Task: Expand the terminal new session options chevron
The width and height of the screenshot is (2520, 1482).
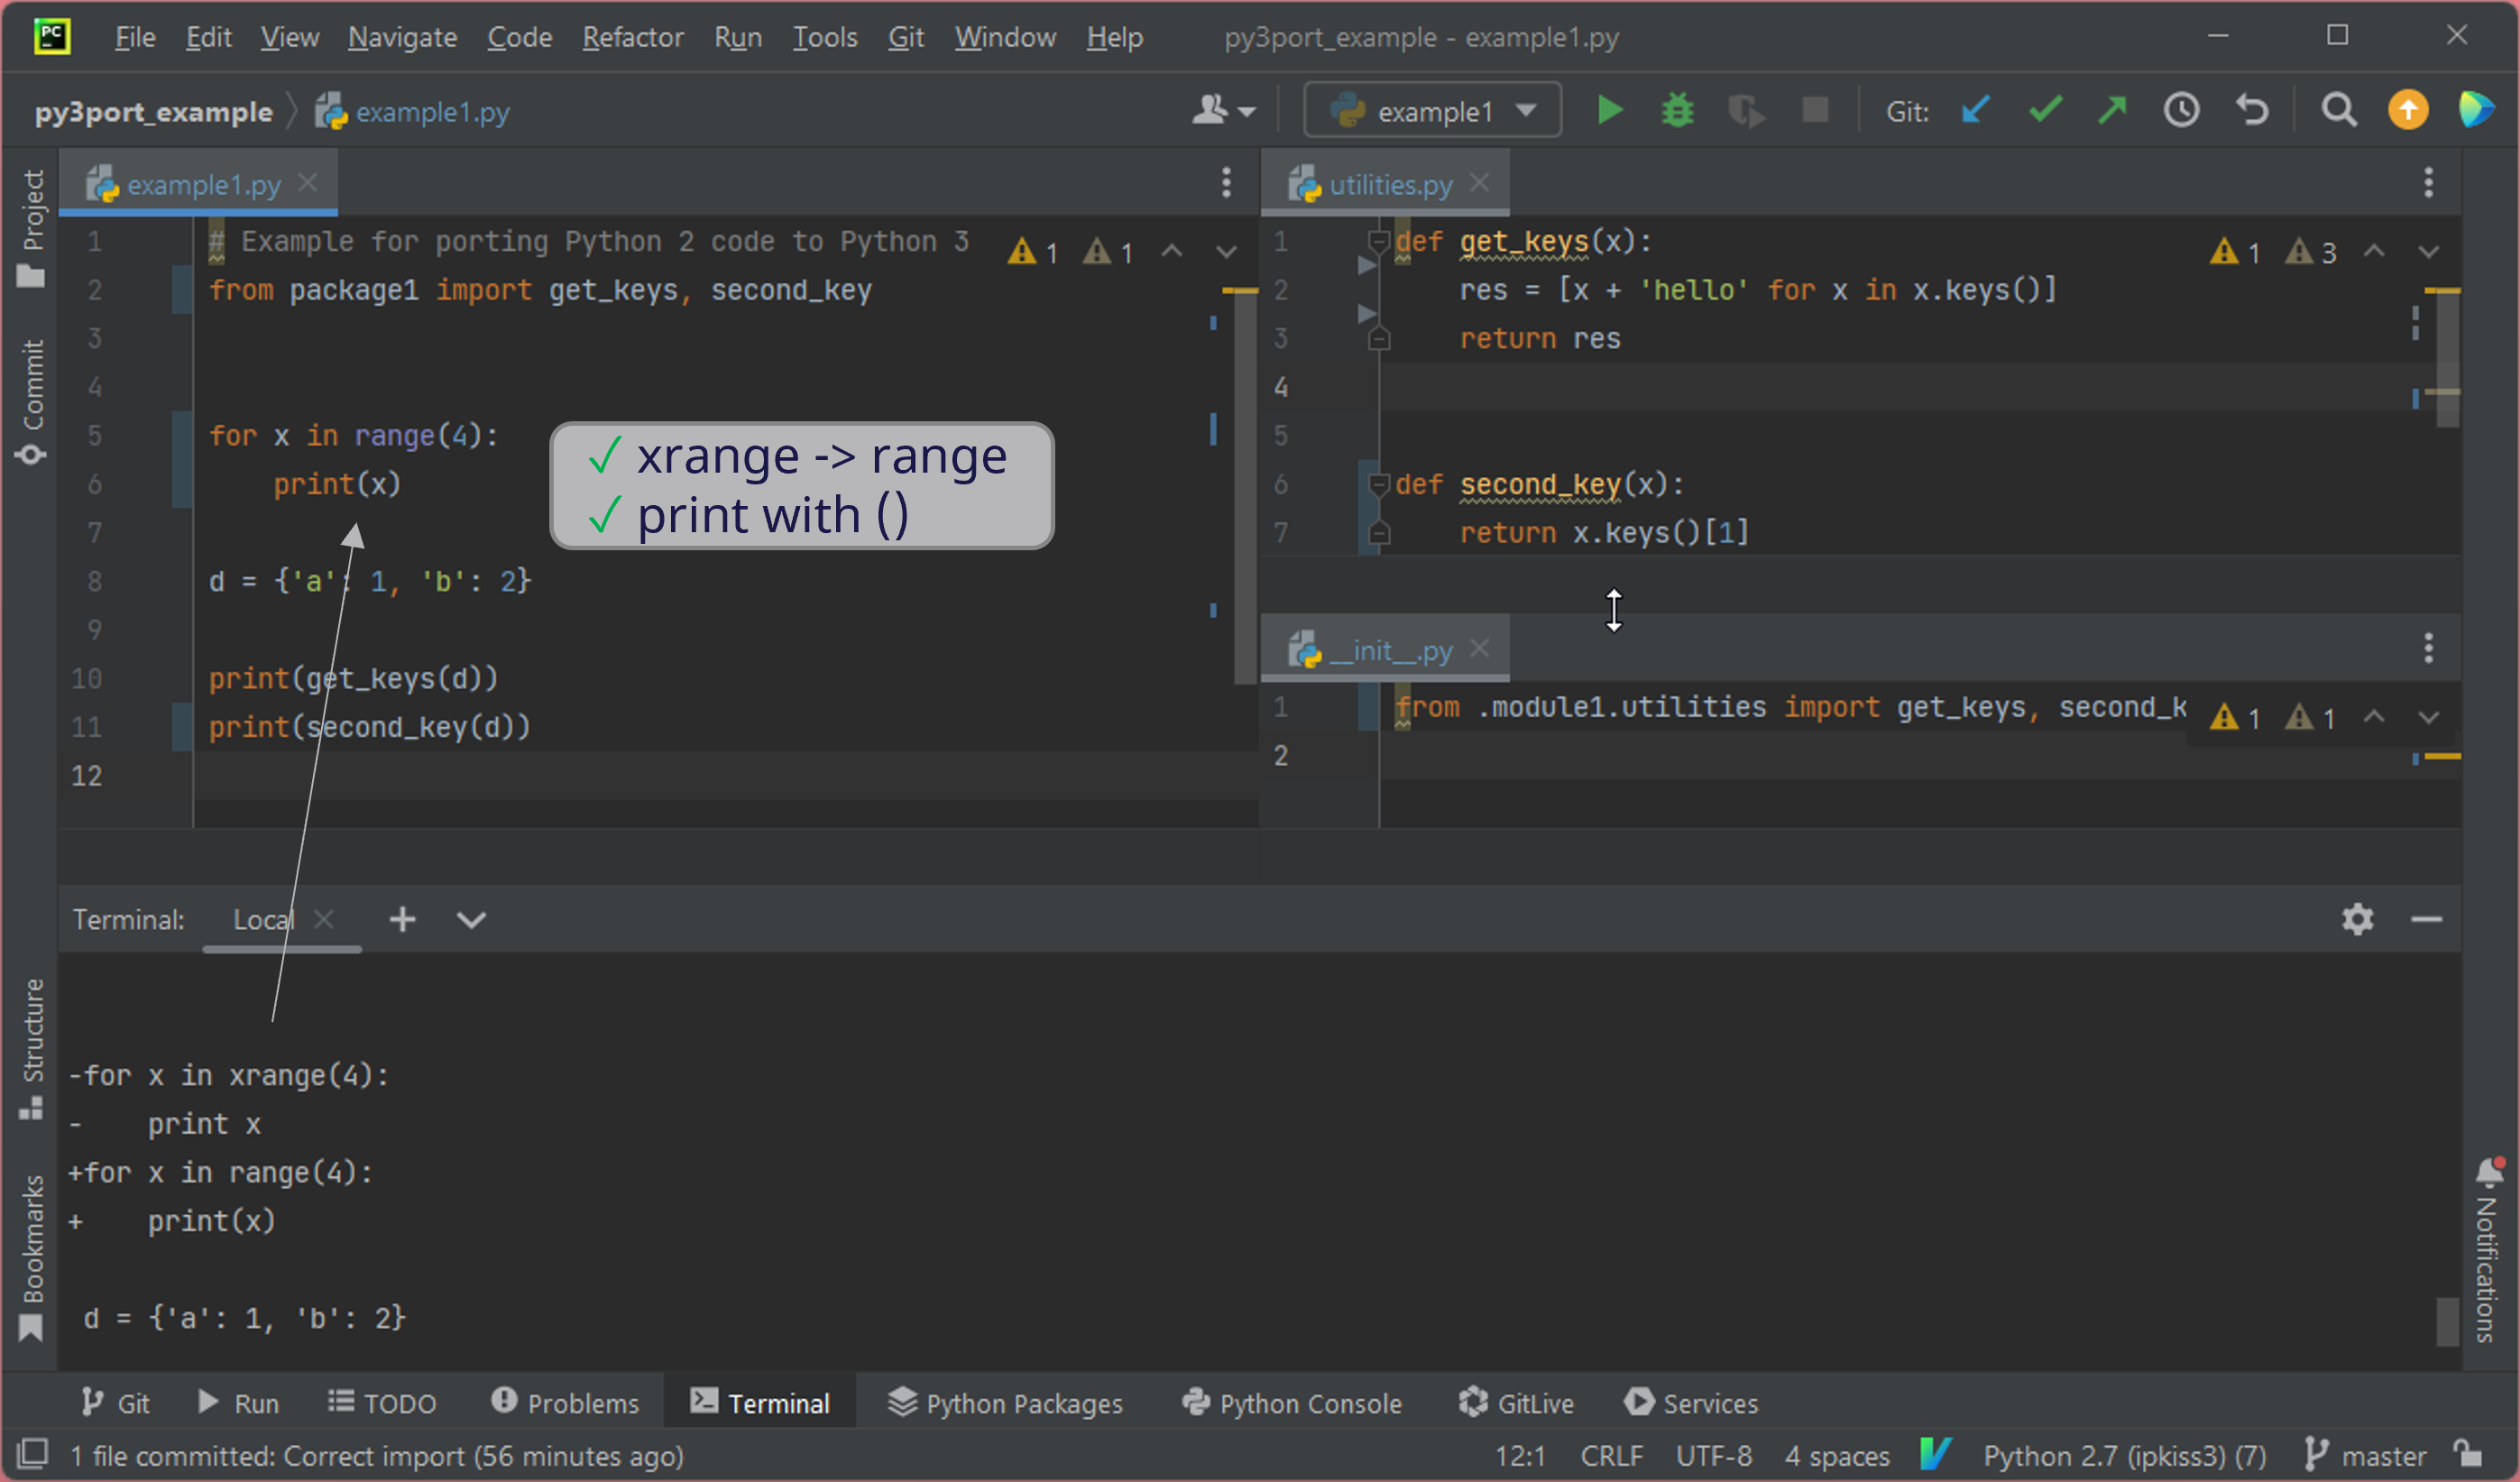Action: (471, 919)
